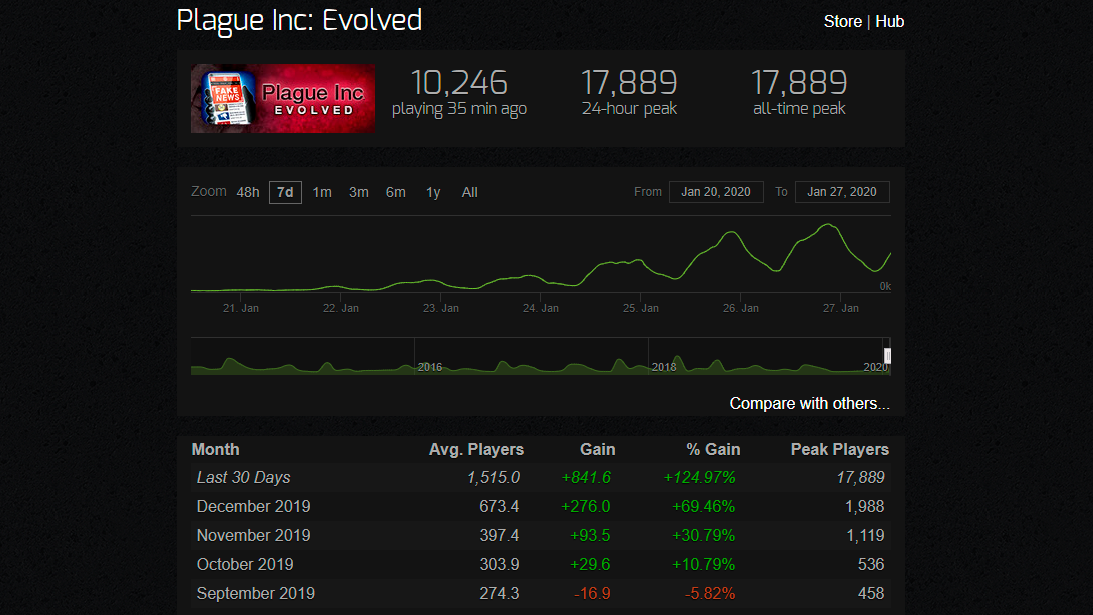Click the +124.97% gain percentage

(699, 478)
